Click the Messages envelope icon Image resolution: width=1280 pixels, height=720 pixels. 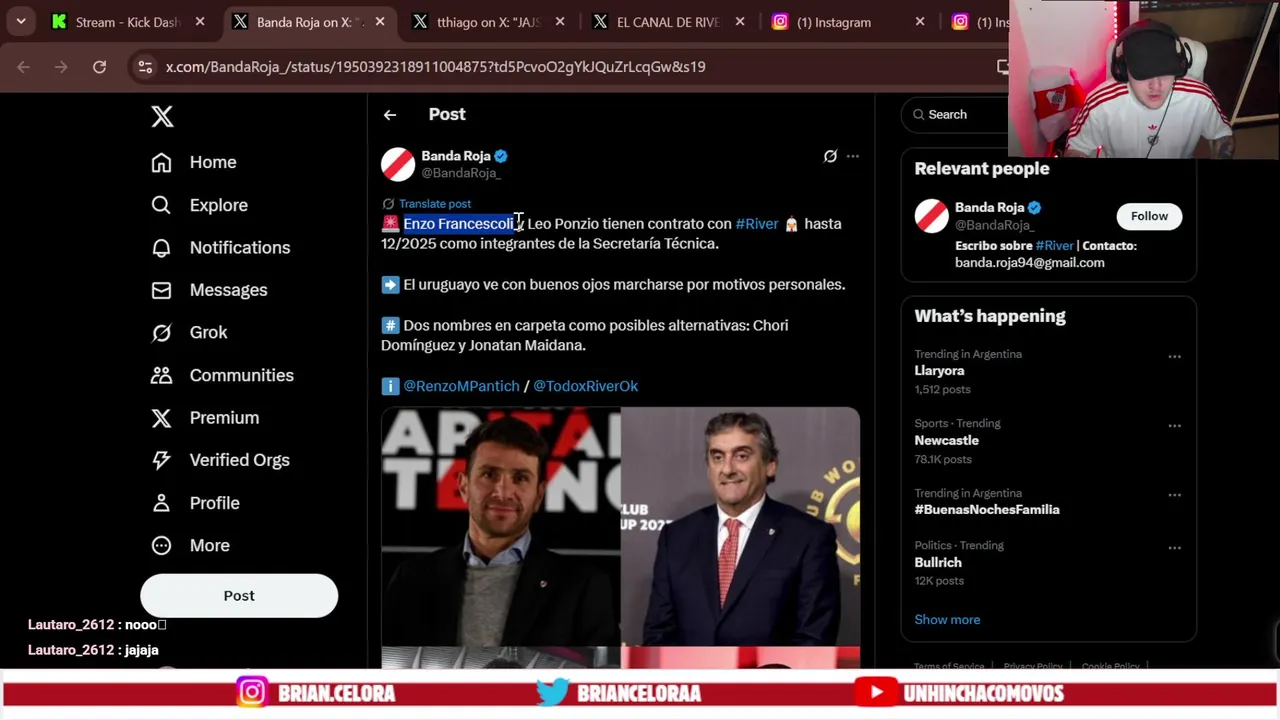(x=161, y=290)
